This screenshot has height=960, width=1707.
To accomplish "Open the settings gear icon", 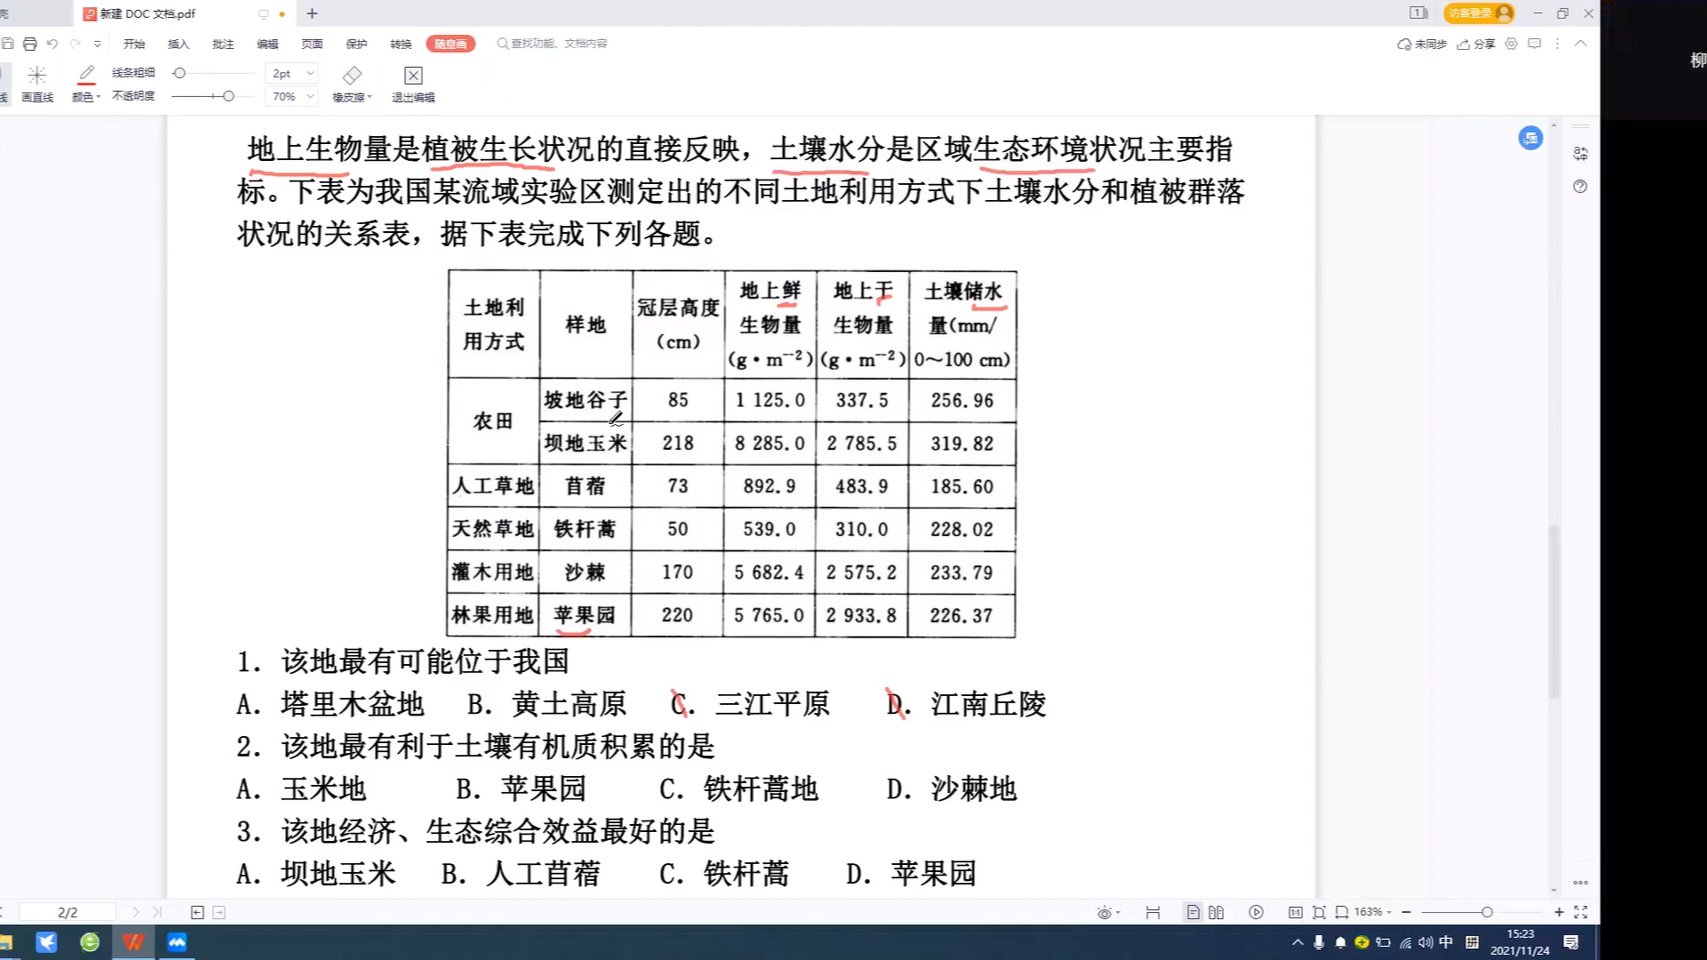I will pyautogui.click(x=1511, y=44).
